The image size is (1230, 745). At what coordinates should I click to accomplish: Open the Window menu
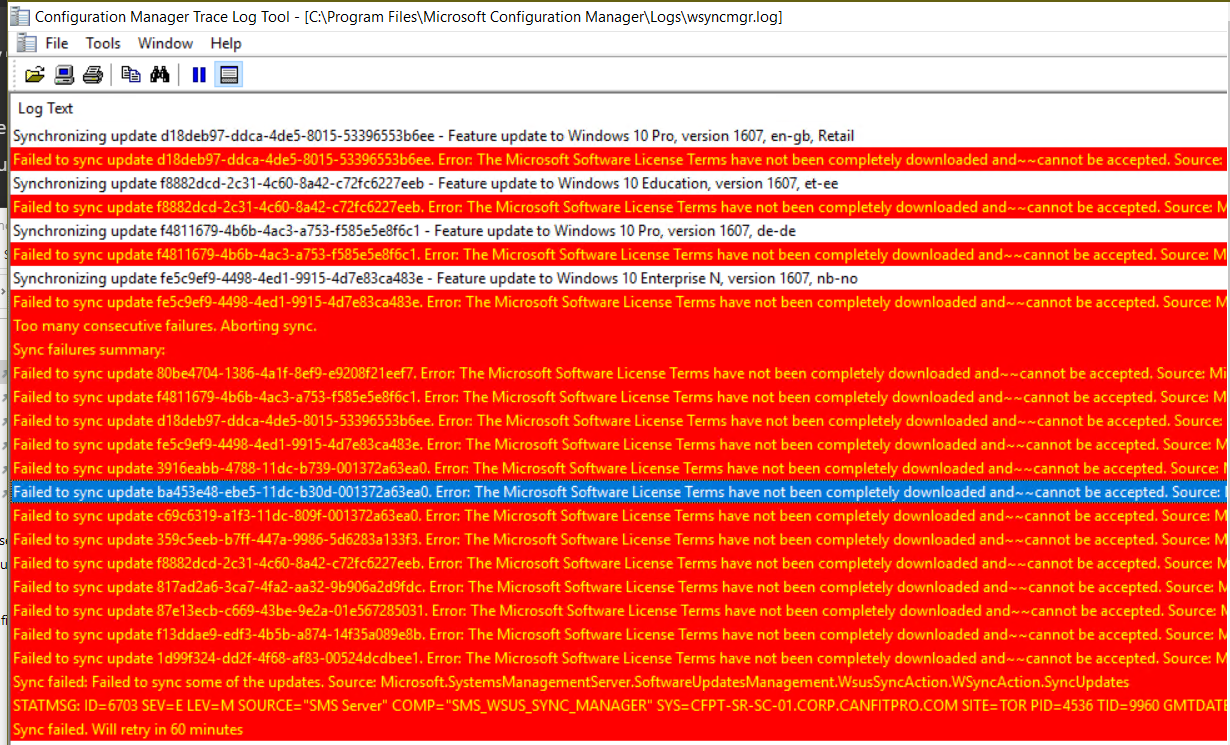click(165, 43)
